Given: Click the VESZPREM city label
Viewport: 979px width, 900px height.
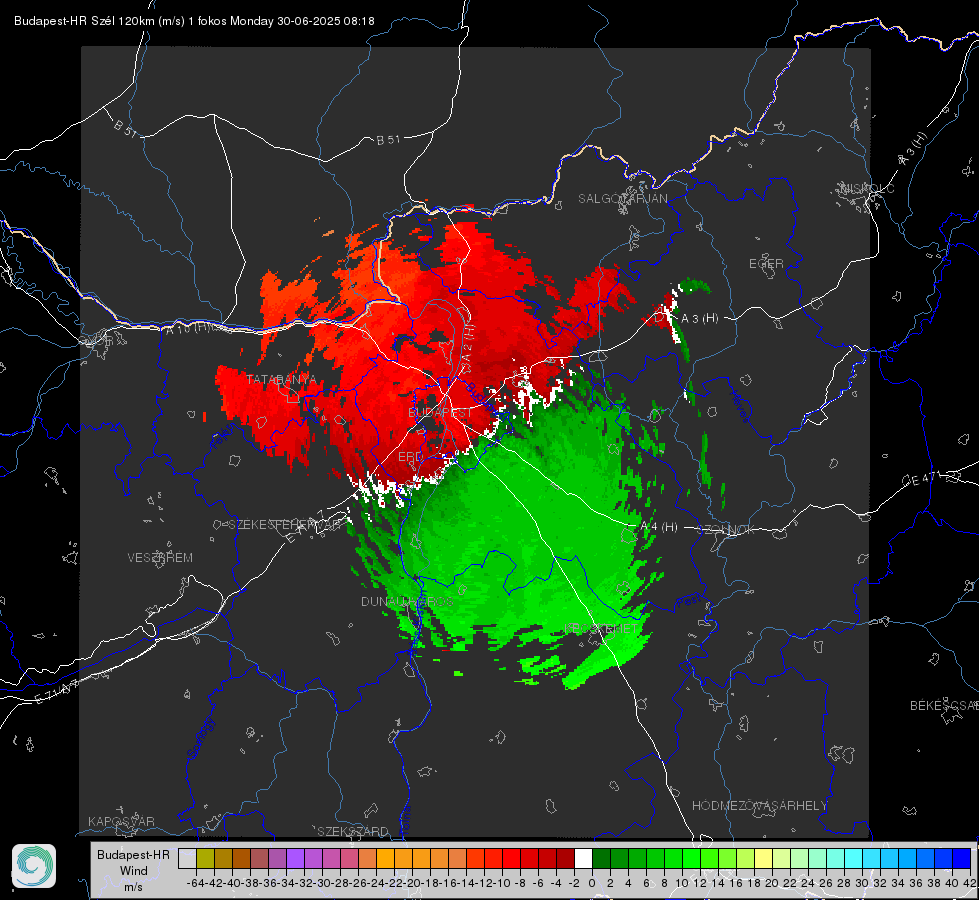Looking at the screenshot, I should [x=160, y=558].
